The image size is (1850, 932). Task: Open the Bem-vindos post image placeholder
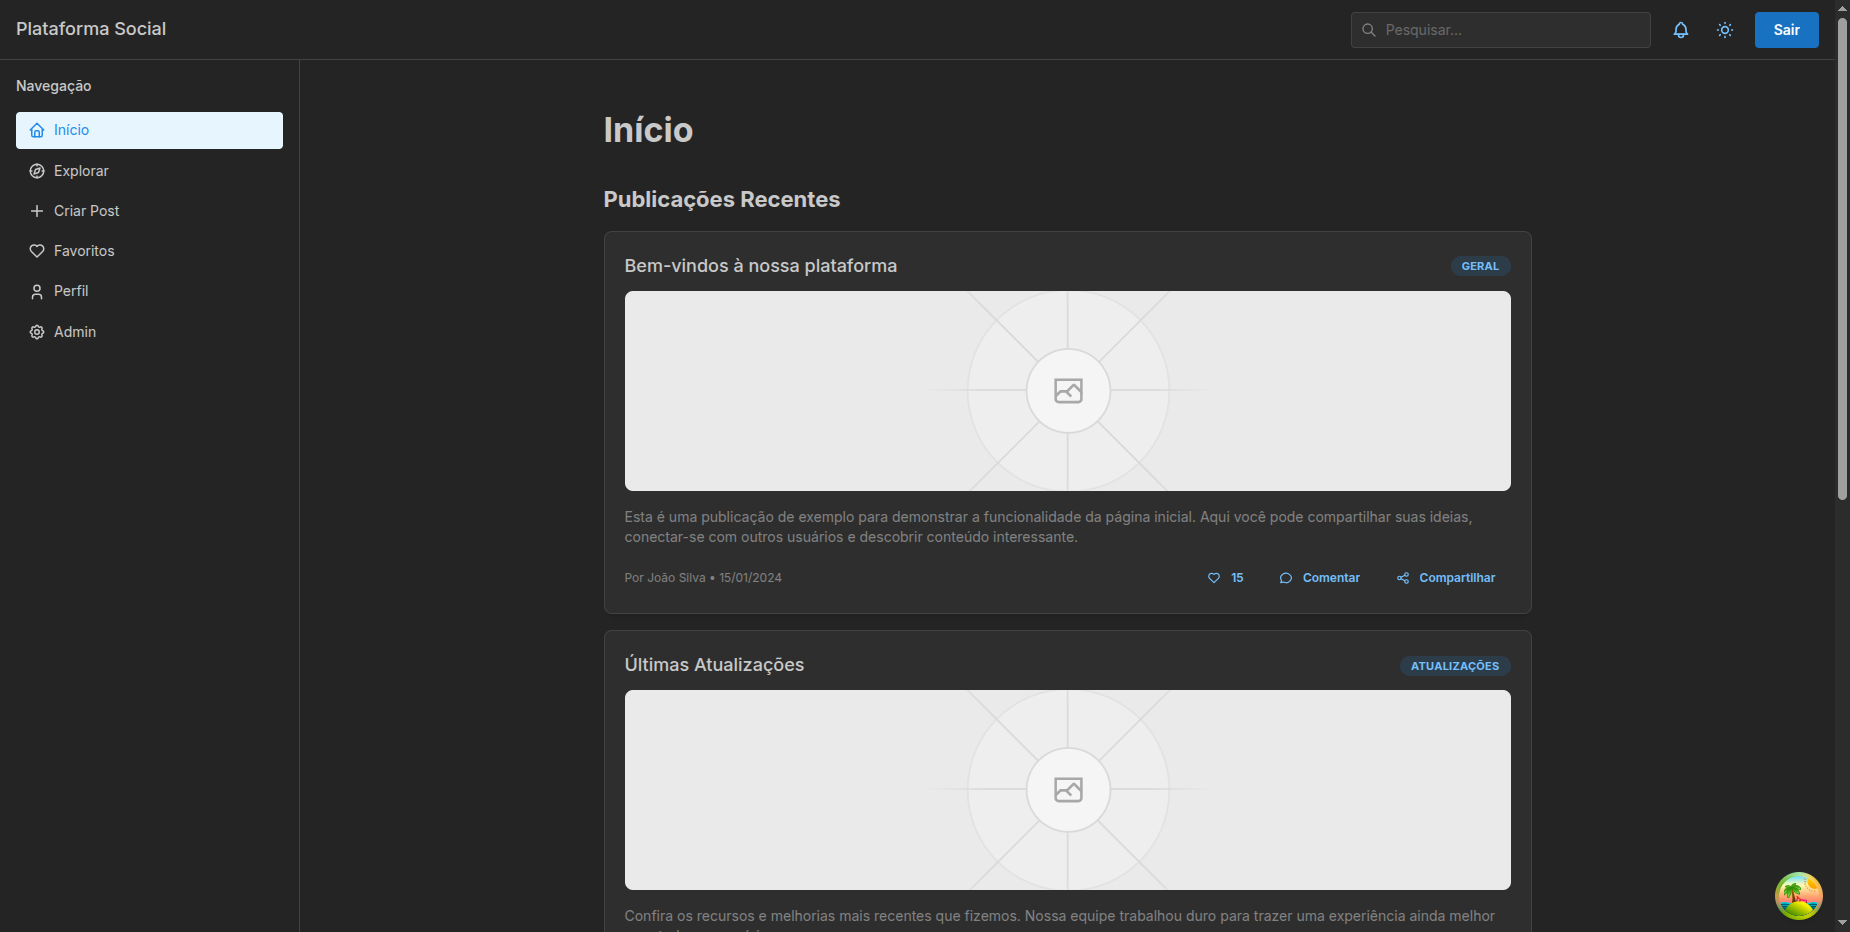pyautogui.click(x=1067, y=391)
